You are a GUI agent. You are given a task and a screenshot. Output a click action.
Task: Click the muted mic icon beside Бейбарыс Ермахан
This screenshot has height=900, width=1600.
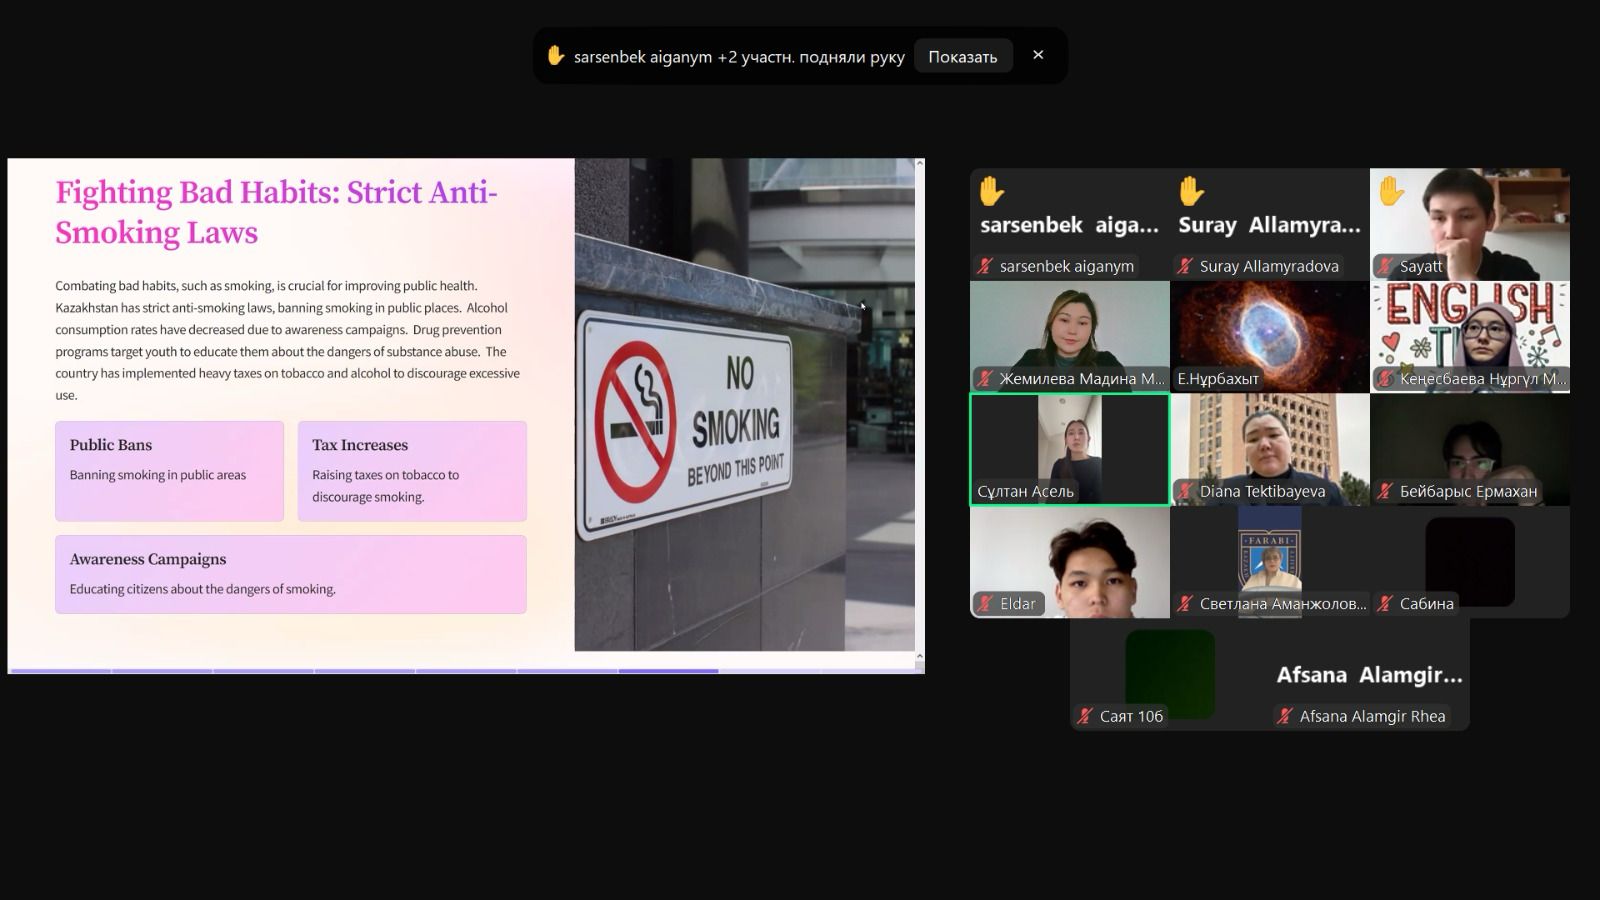(1386, 491)
